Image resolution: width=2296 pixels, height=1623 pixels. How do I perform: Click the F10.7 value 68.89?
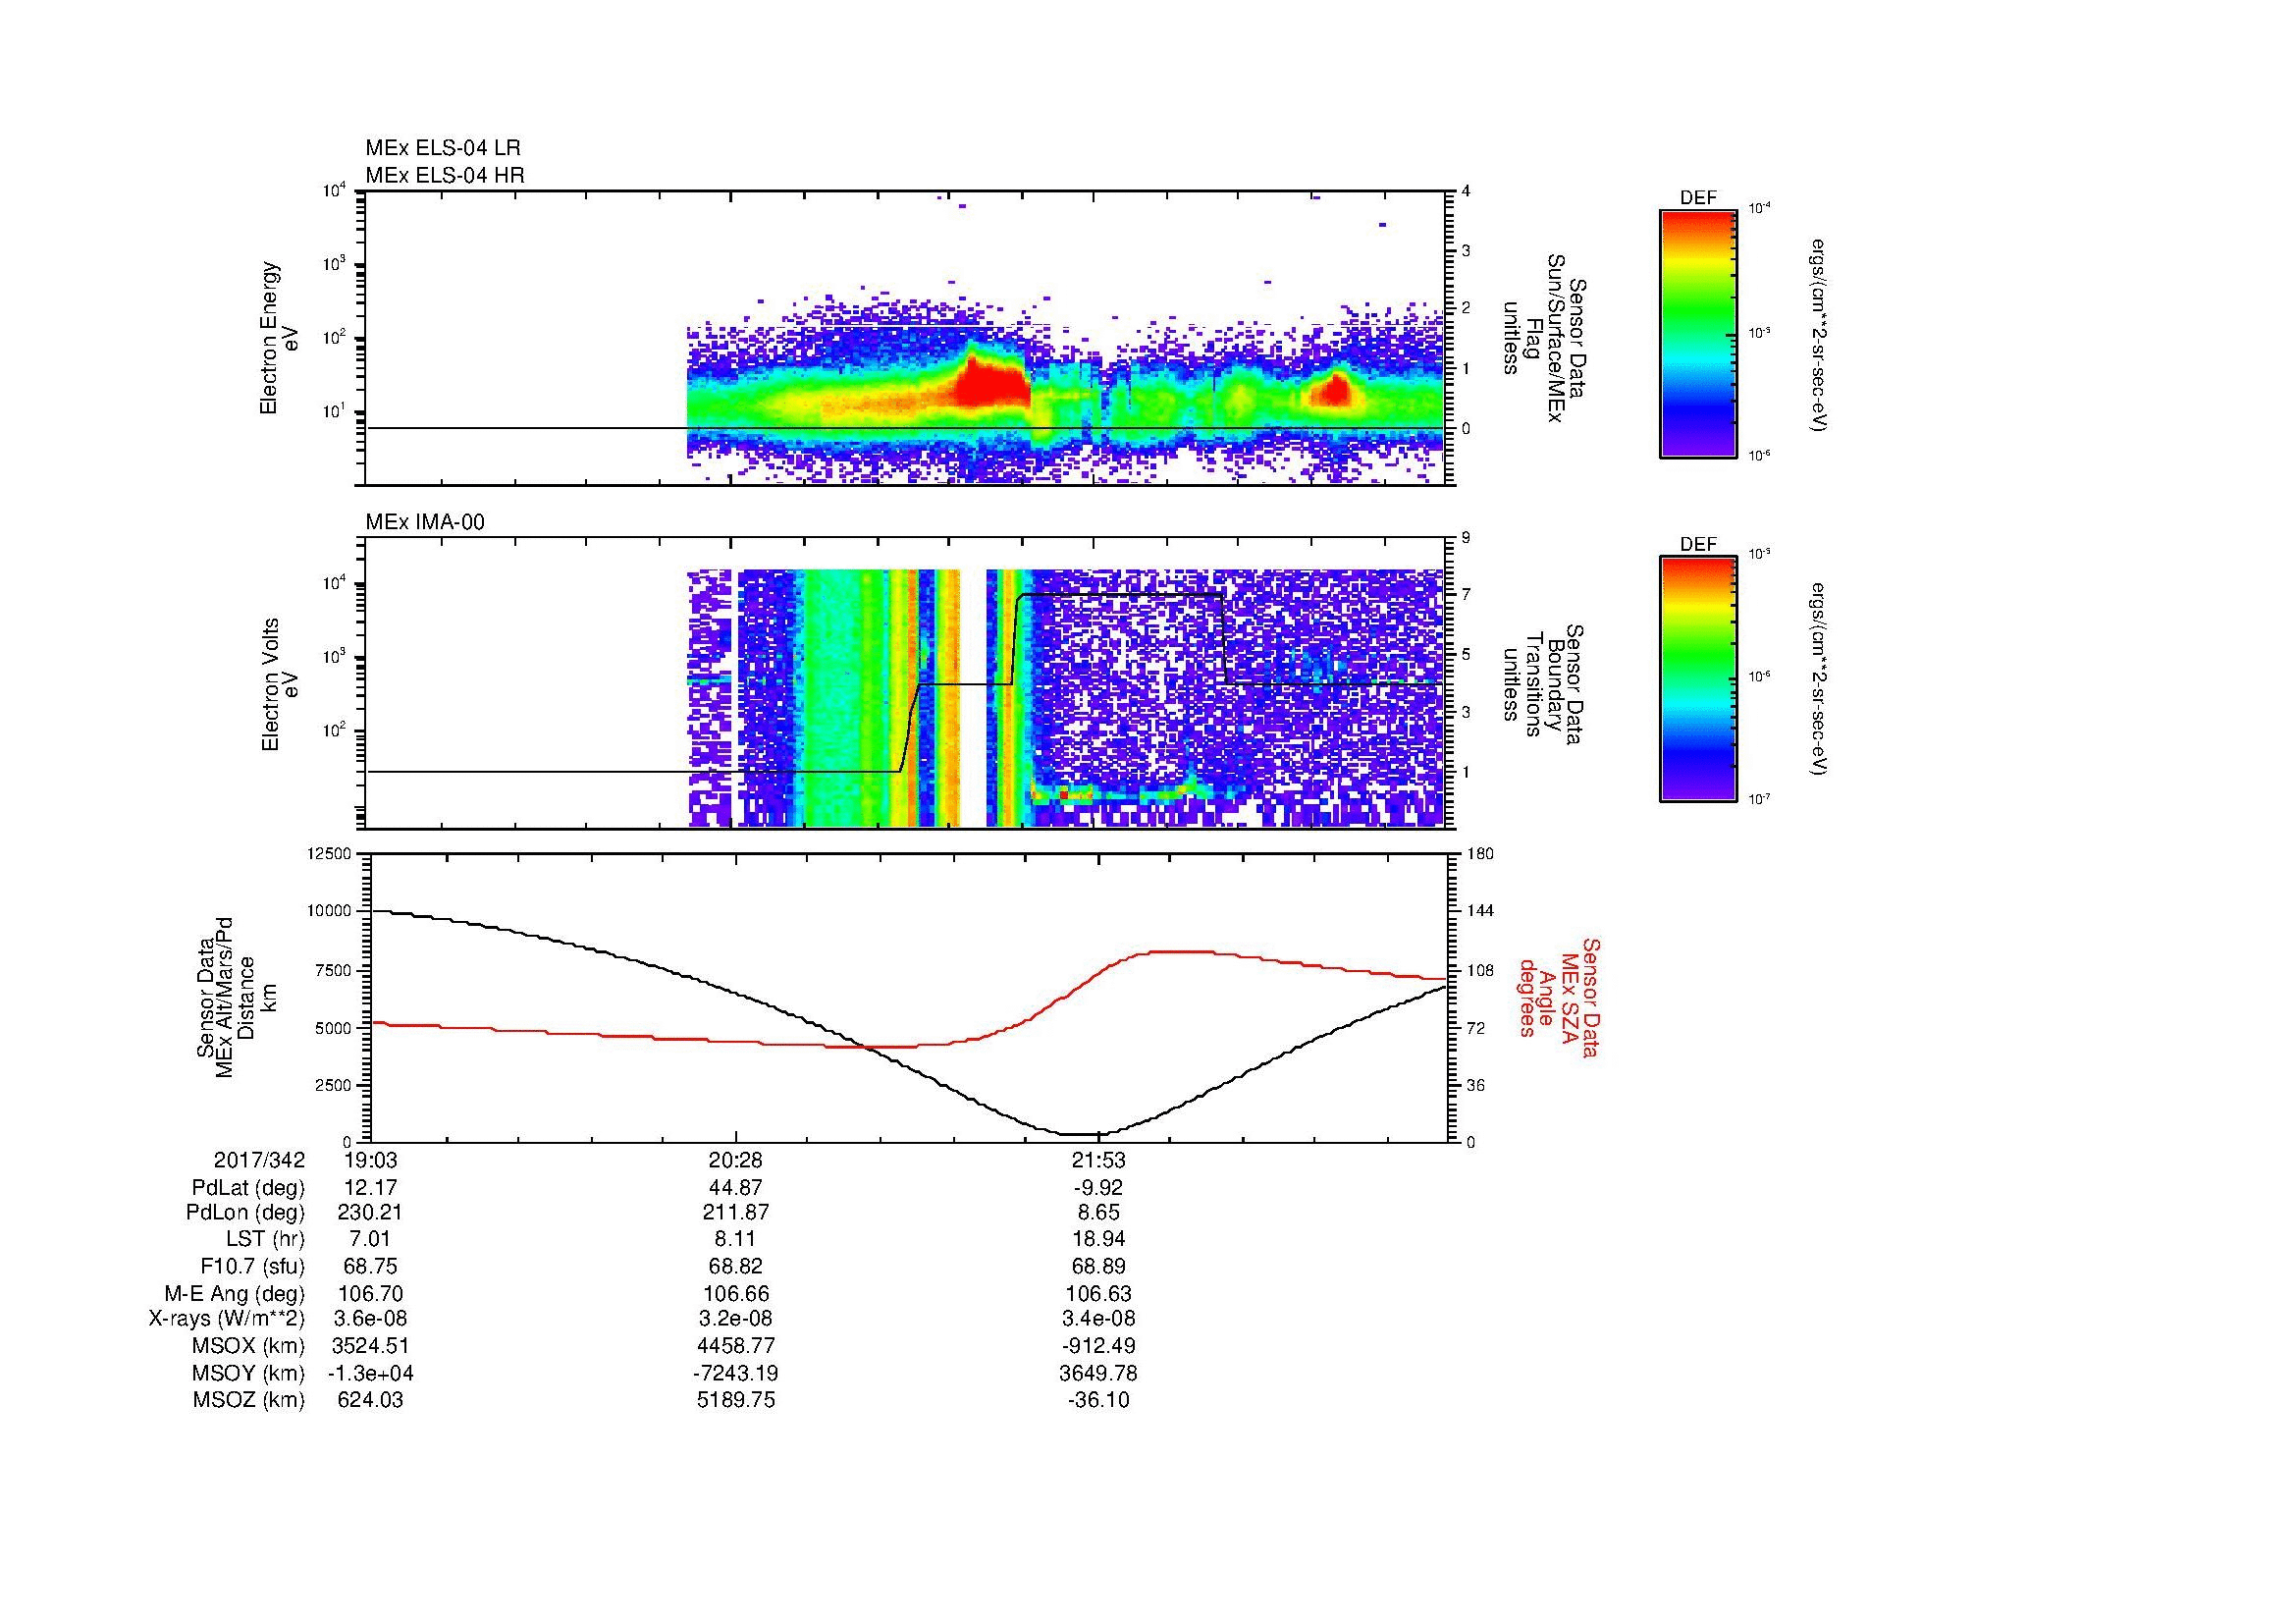coord(1099,1266)
